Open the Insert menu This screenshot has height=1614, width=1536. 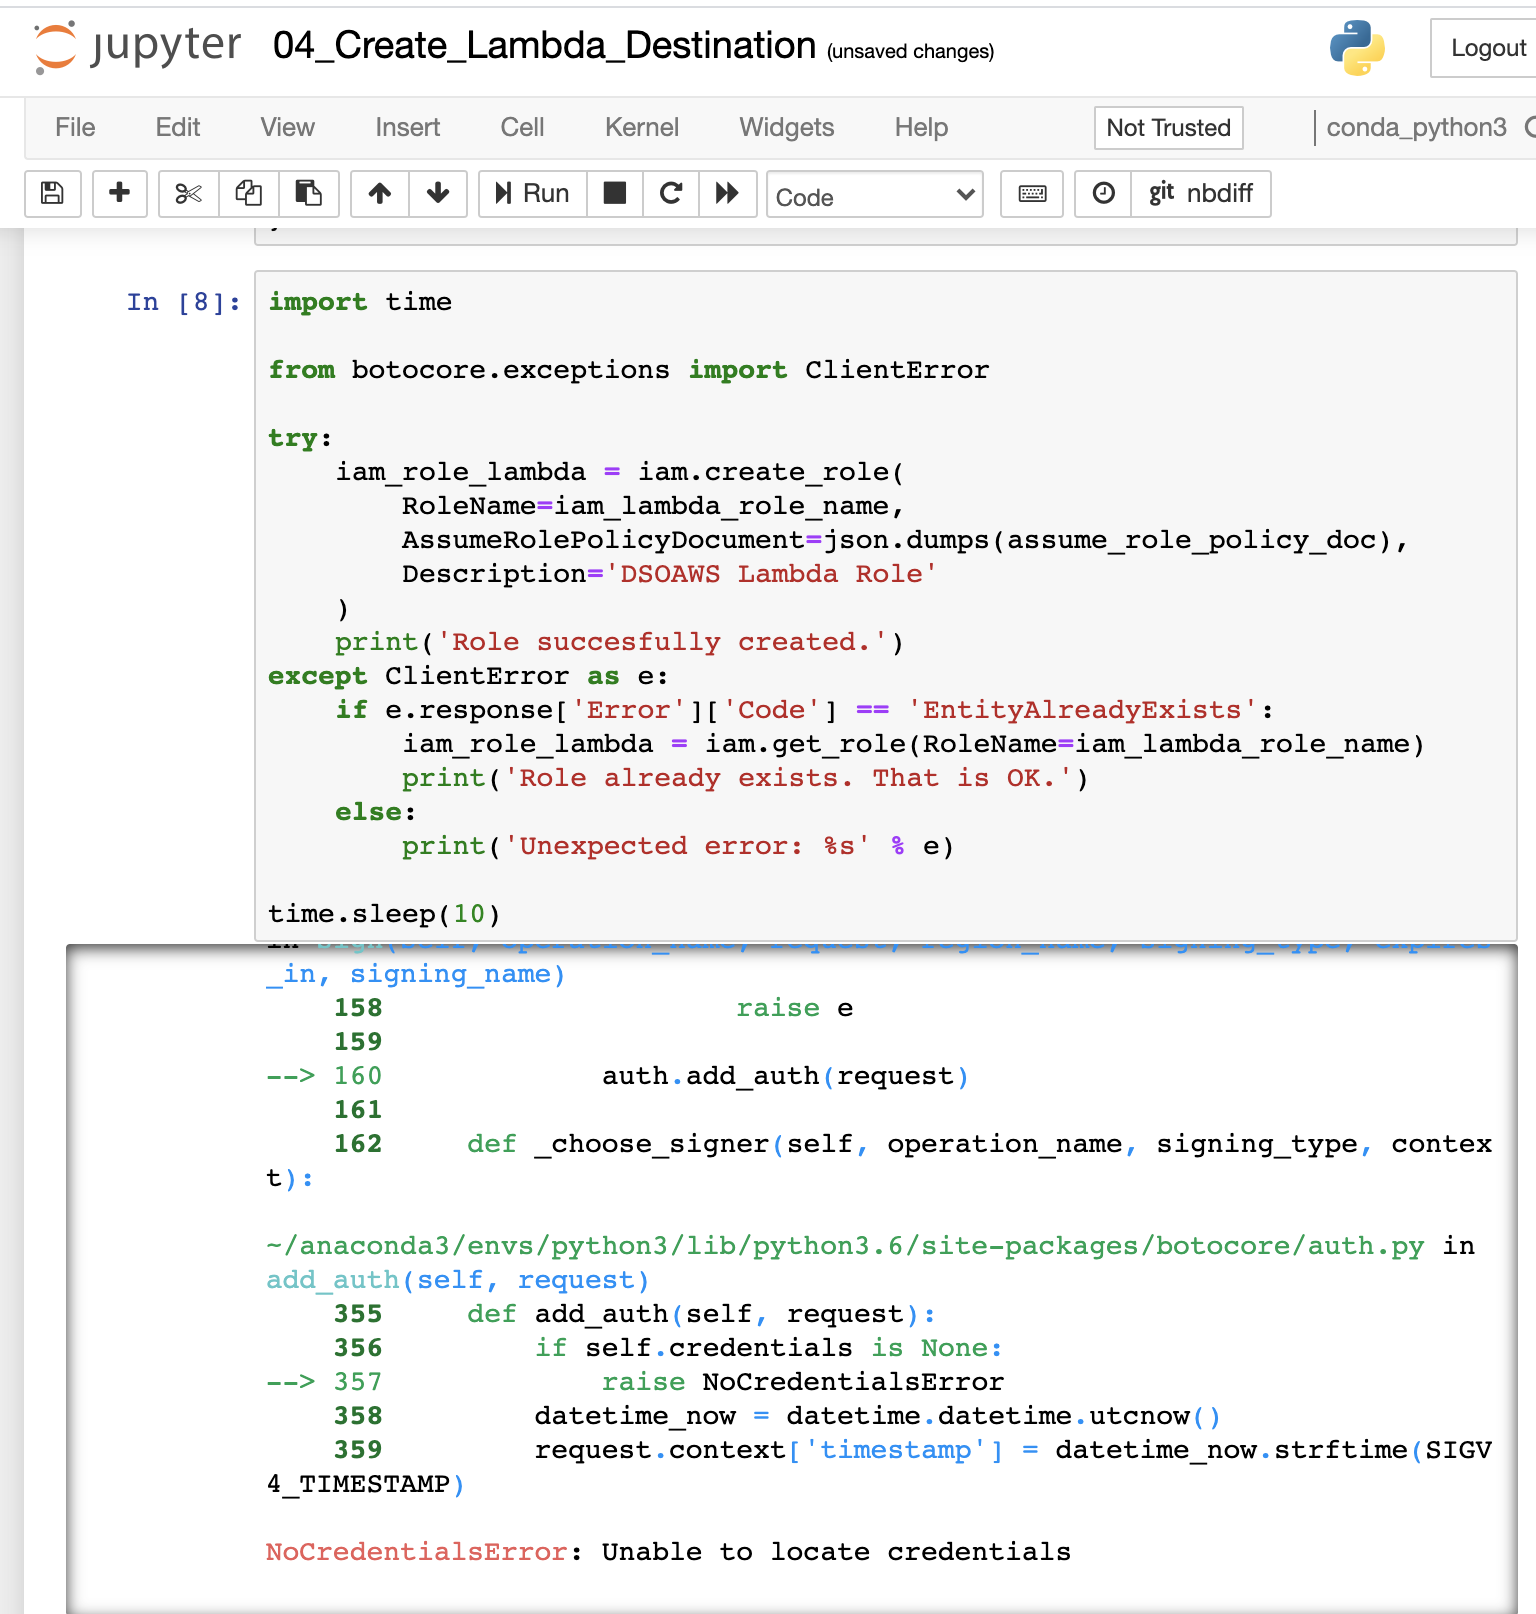408,127
